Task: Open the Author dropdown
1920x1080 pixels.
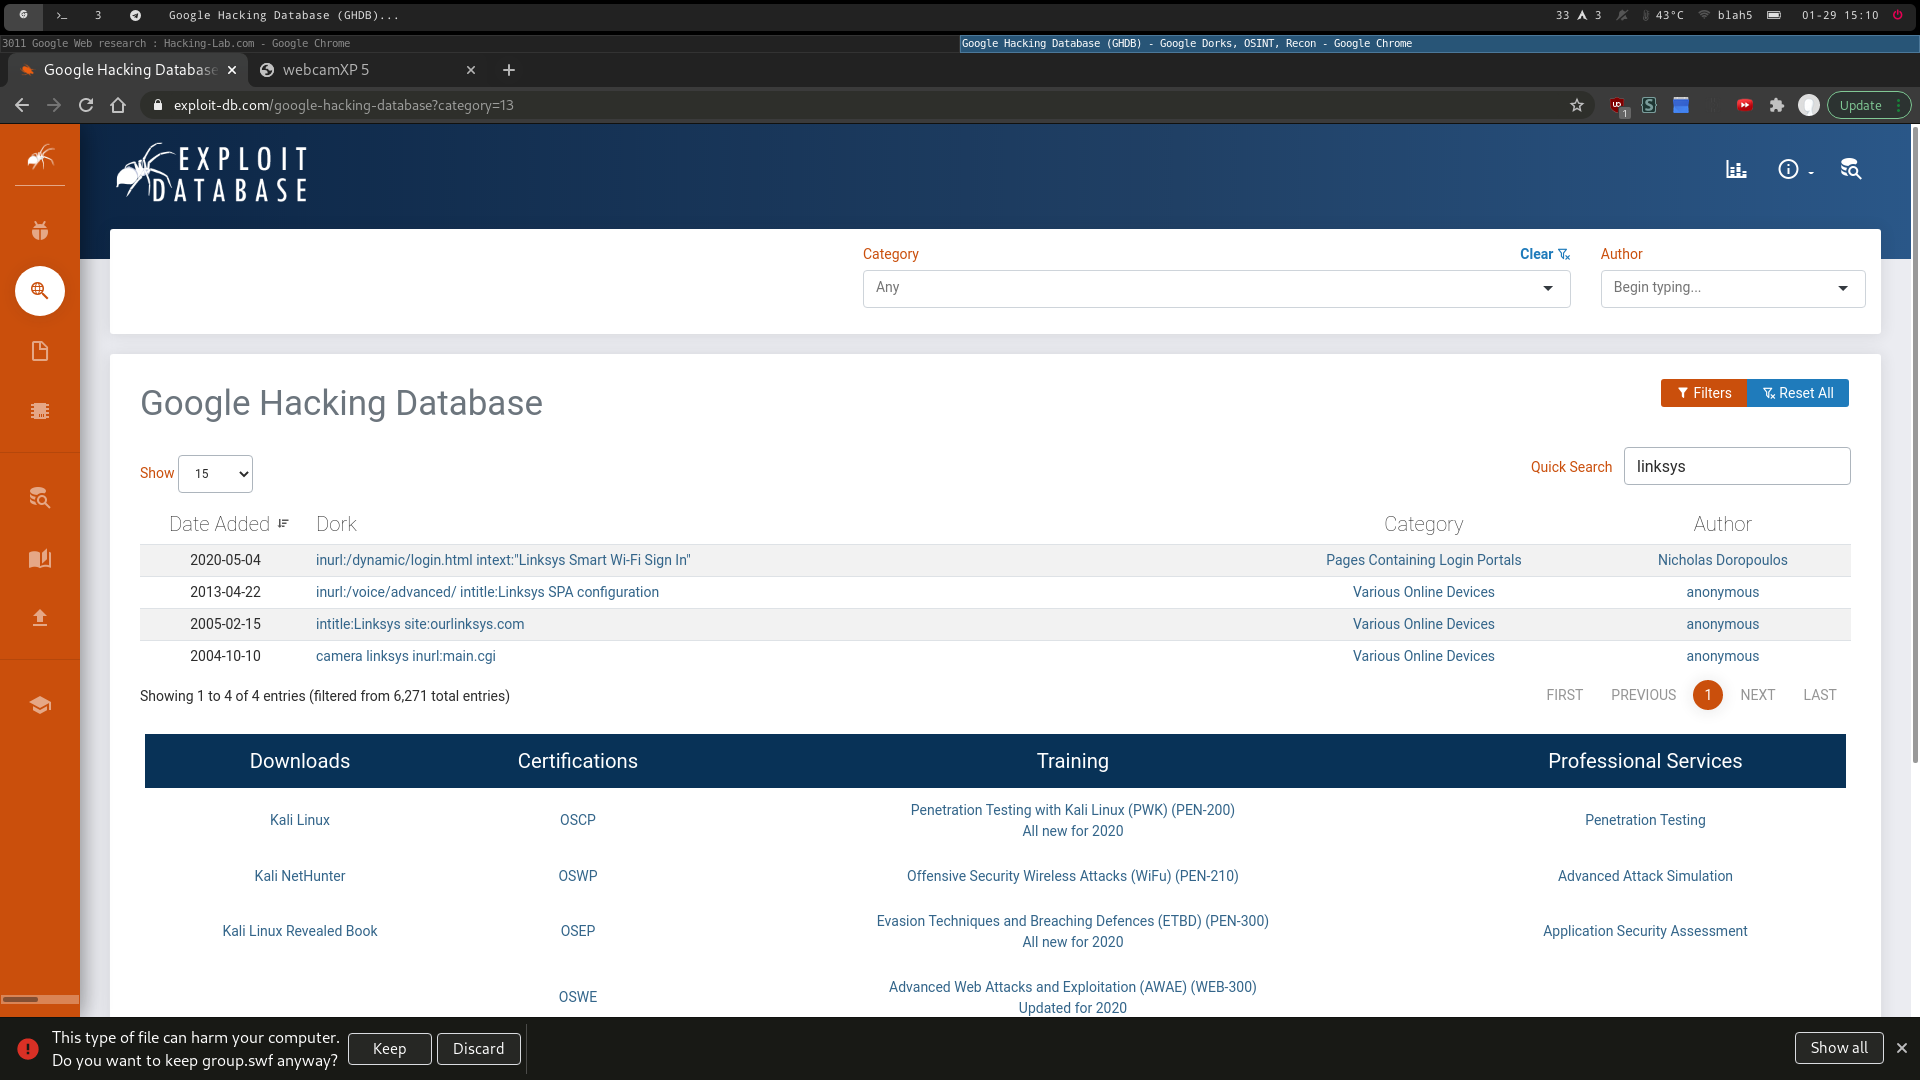Action: click(x=1731, y=288)
